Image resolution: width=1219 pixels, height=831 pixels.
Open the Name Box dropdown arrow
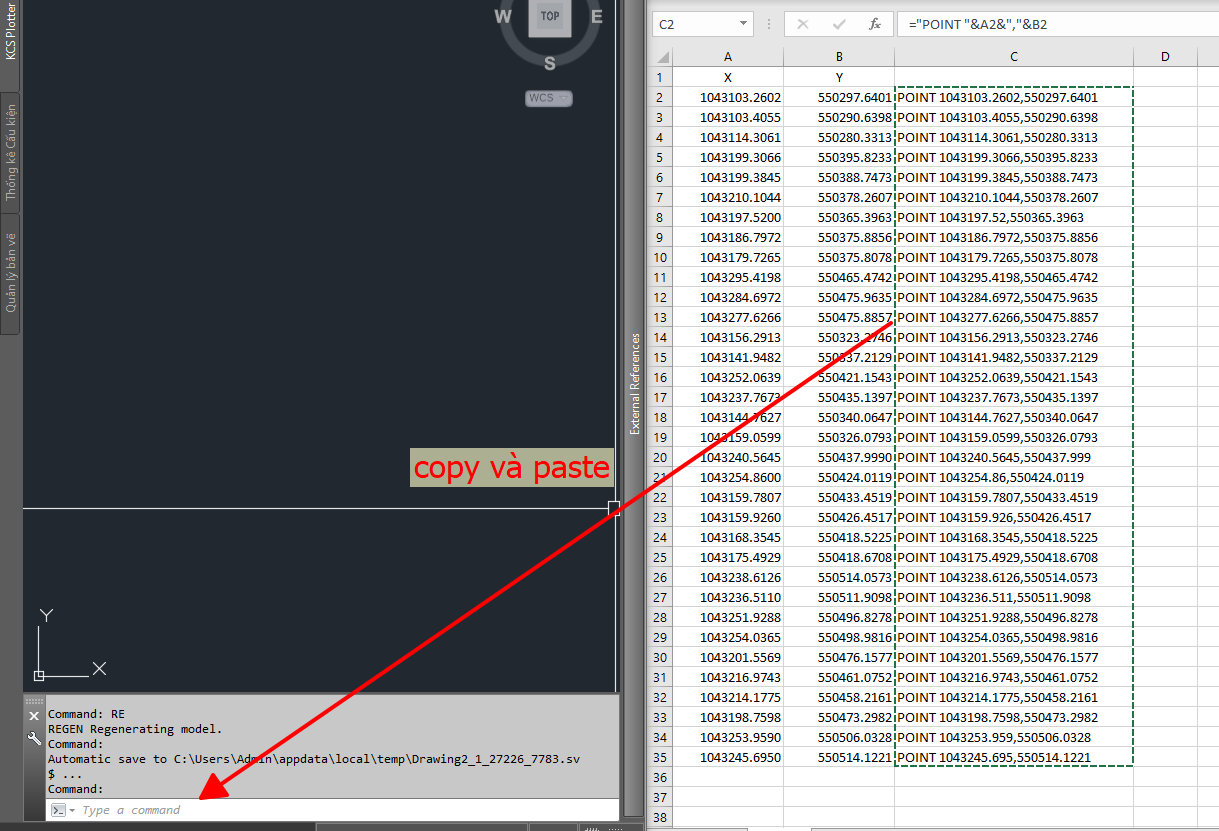tap(743, 24)
